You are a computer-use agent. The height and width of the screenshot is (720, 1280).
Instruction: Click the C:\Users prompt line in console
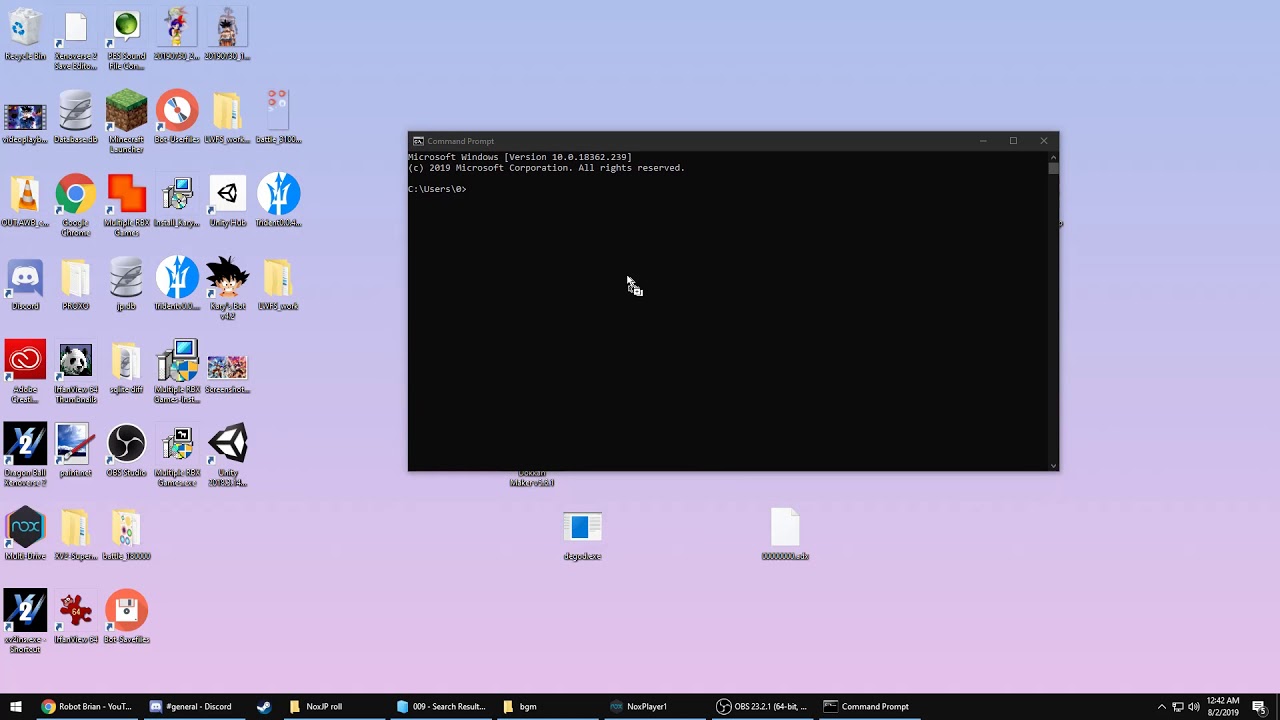click(437, 189)
